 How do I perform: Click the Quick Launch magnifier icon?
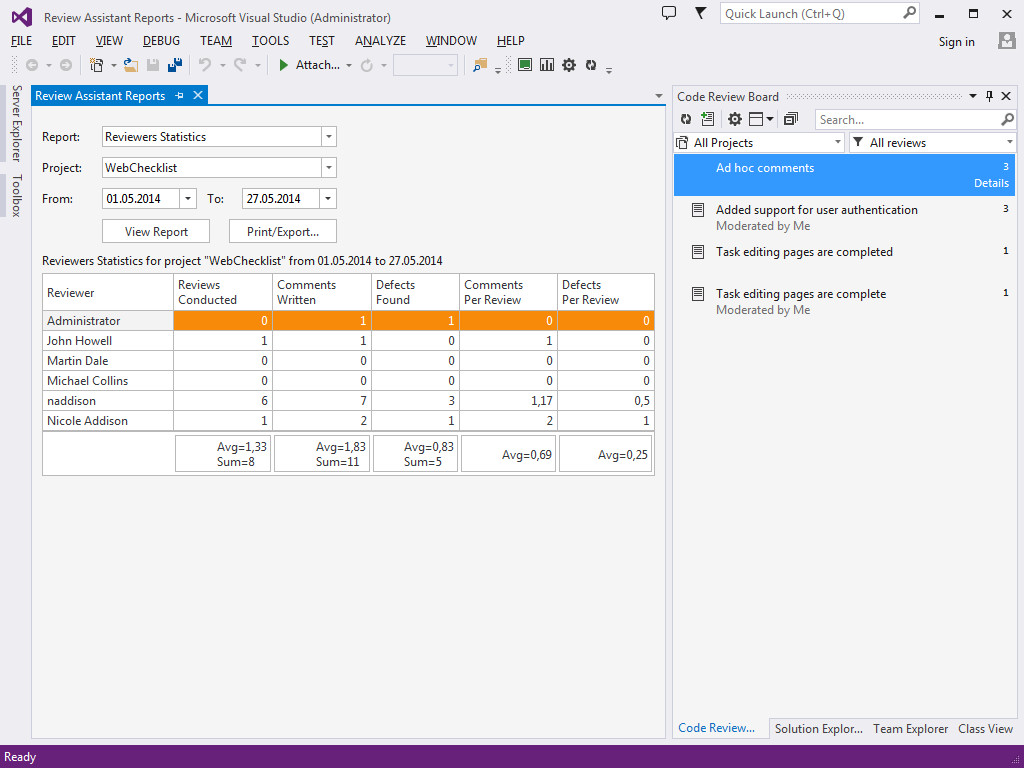coord(909,13)
